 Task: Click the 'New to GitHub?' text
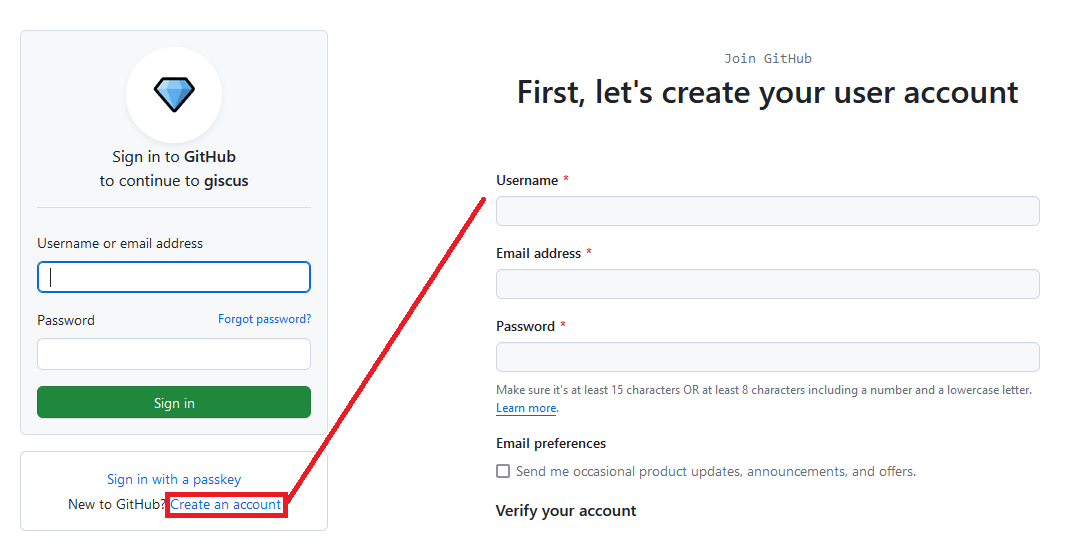(116, 504)
